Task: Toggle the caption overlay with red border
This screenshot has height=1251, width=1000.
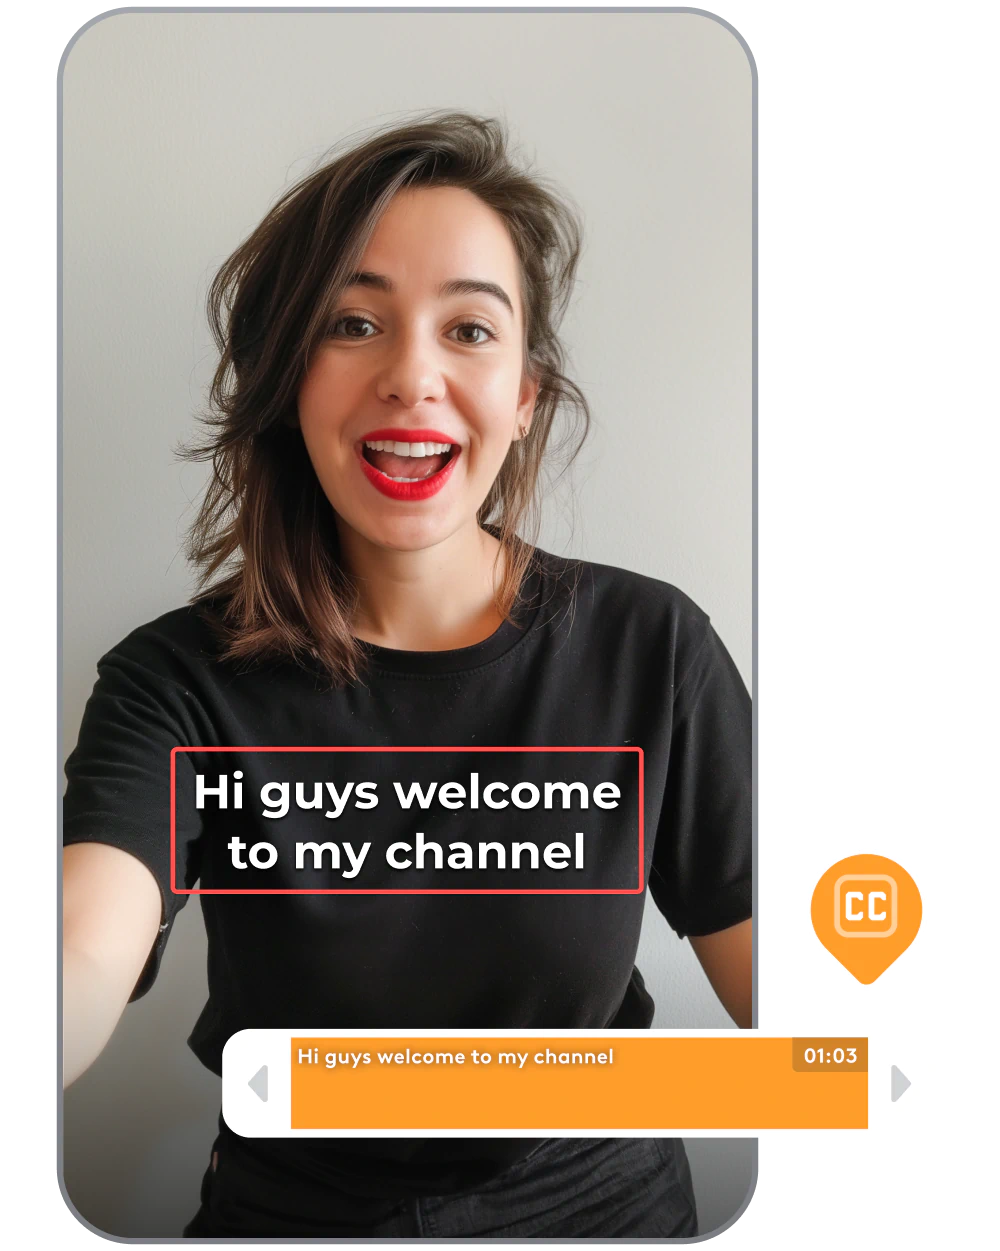Action: [406, 820]
